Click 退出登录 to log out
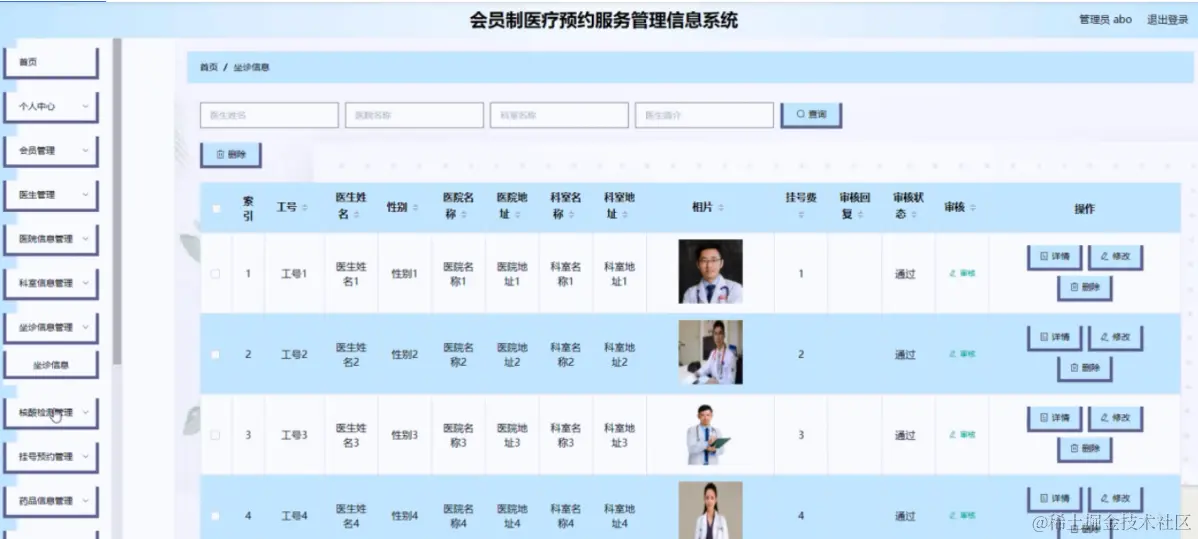Screen dimensions: 1198x539 click(x=1167, y=20)
